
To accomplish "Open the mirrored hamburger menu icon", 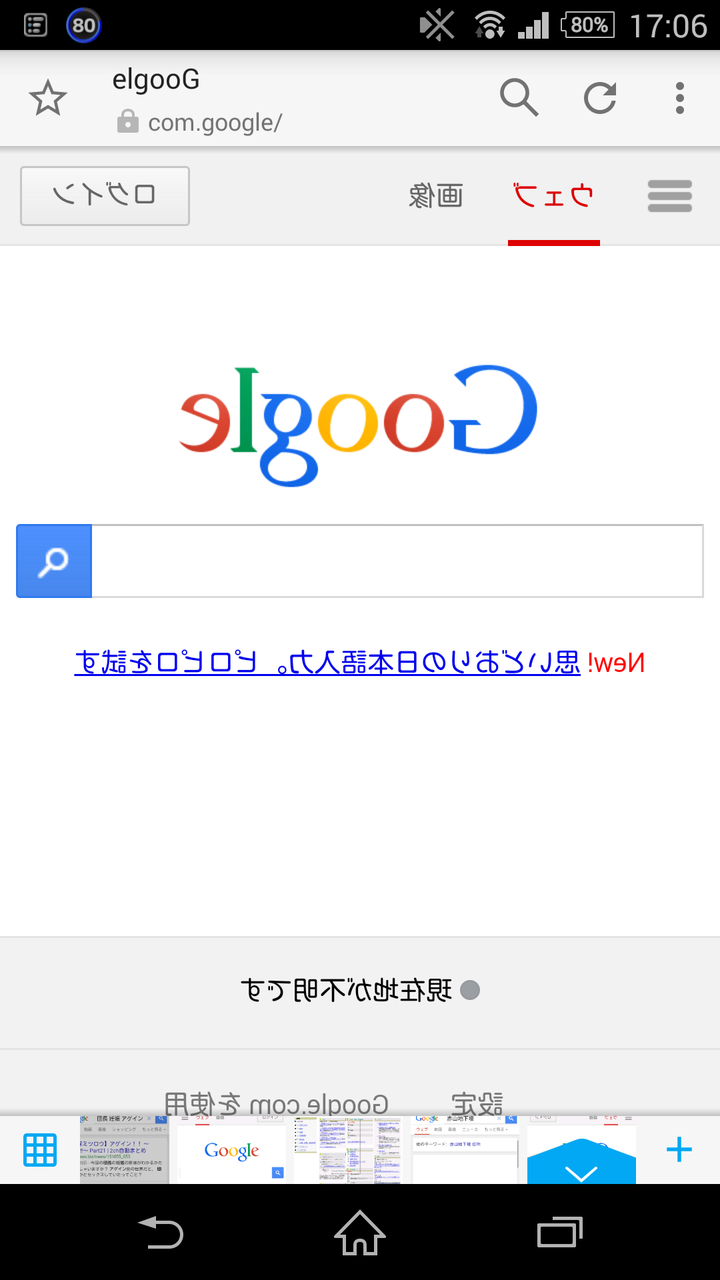I will coord(670,196).
